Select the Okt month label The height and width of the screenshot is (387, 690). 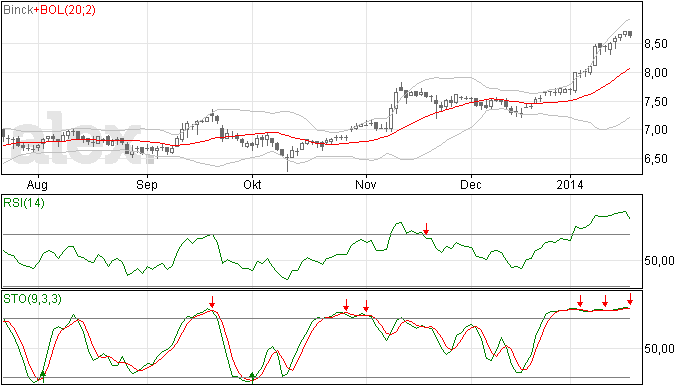pos(252,184)
